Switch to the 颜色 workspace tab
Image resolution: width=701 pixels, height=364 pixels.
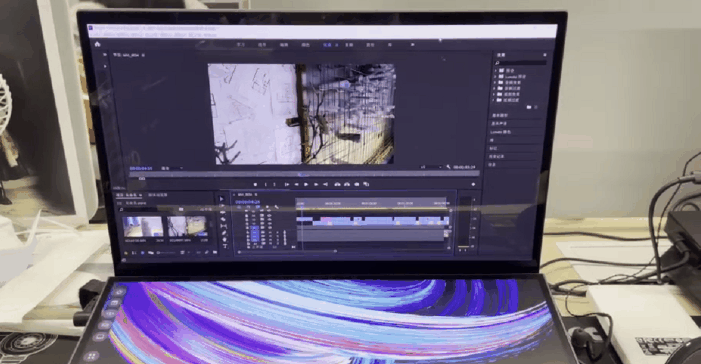tap(306, 45)
